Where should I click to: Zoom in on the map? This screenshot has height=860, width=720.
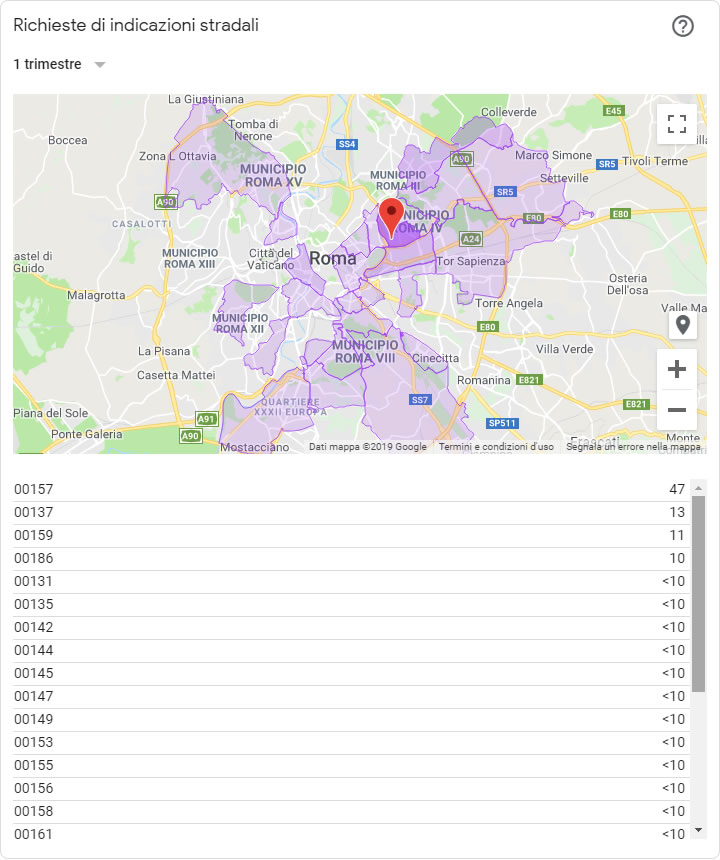pos(677,370)
